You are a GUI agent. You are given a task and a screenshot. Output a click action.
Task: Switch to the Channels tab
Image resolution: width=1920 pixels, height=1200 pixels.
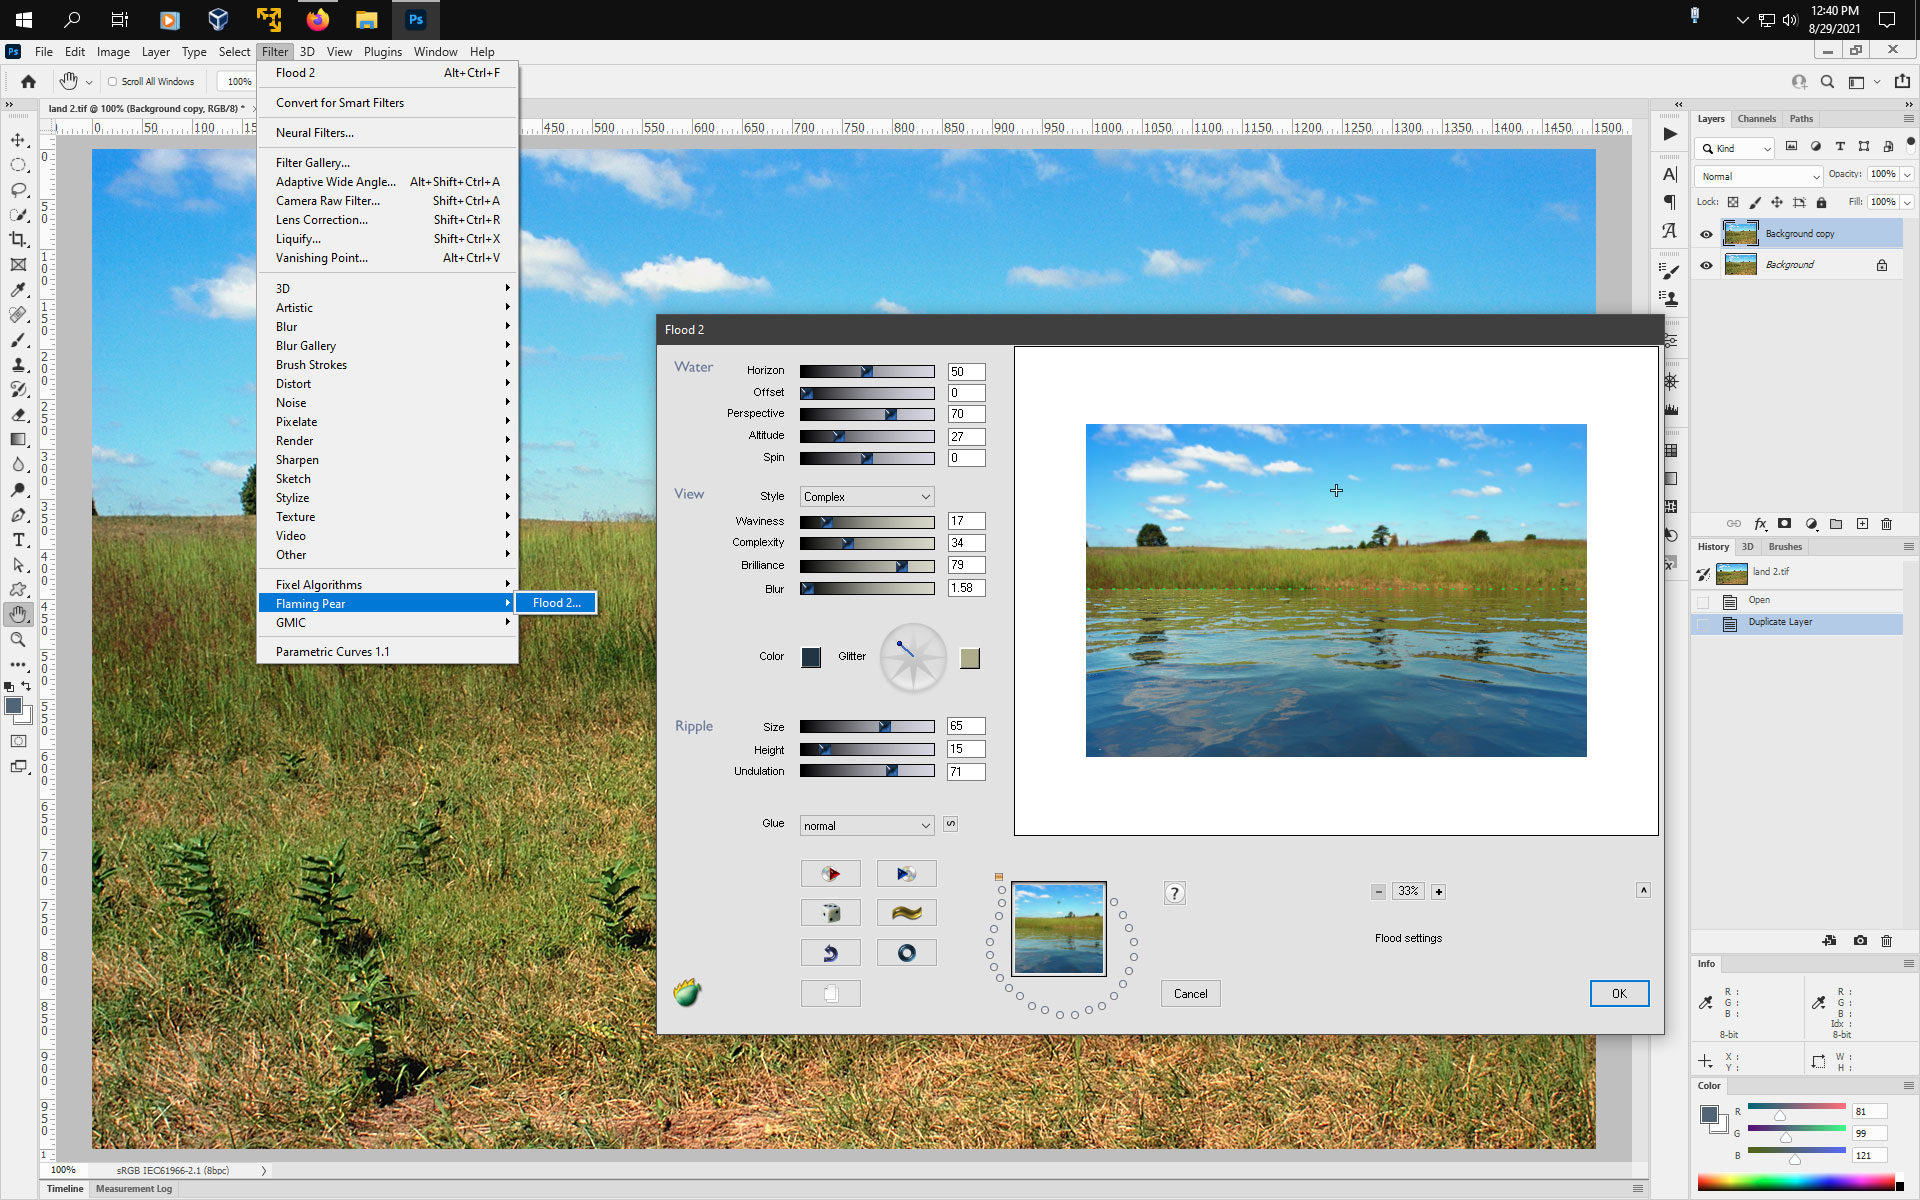[x=1757, y=118]
